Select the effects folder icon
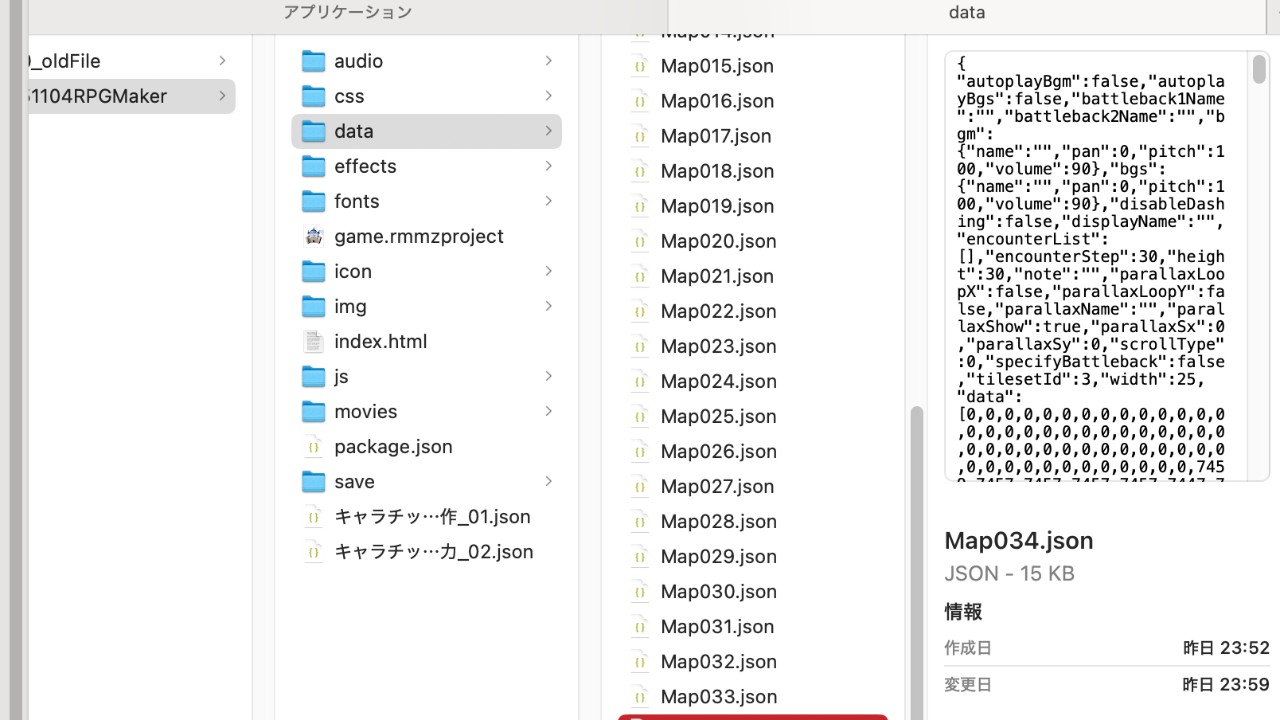This screenshot has width=1280, height=720. [x=313, y=166]
